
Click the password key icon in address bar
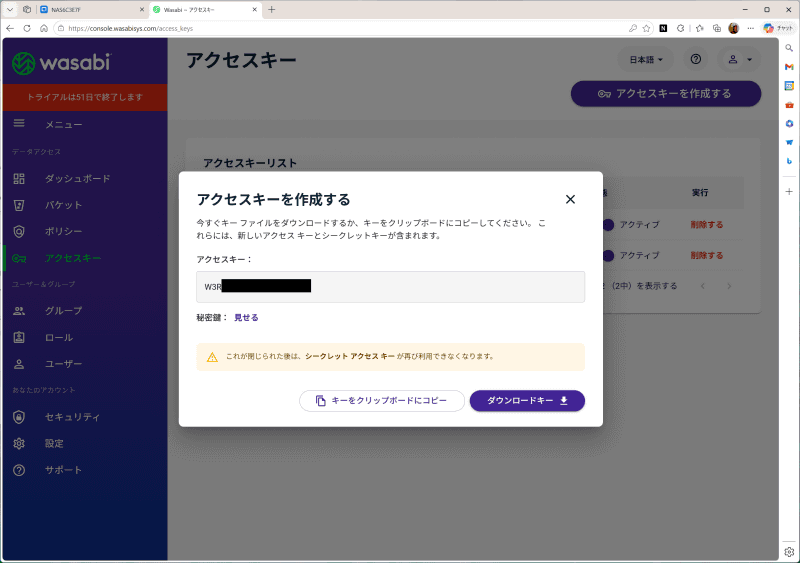click(633, 29)
